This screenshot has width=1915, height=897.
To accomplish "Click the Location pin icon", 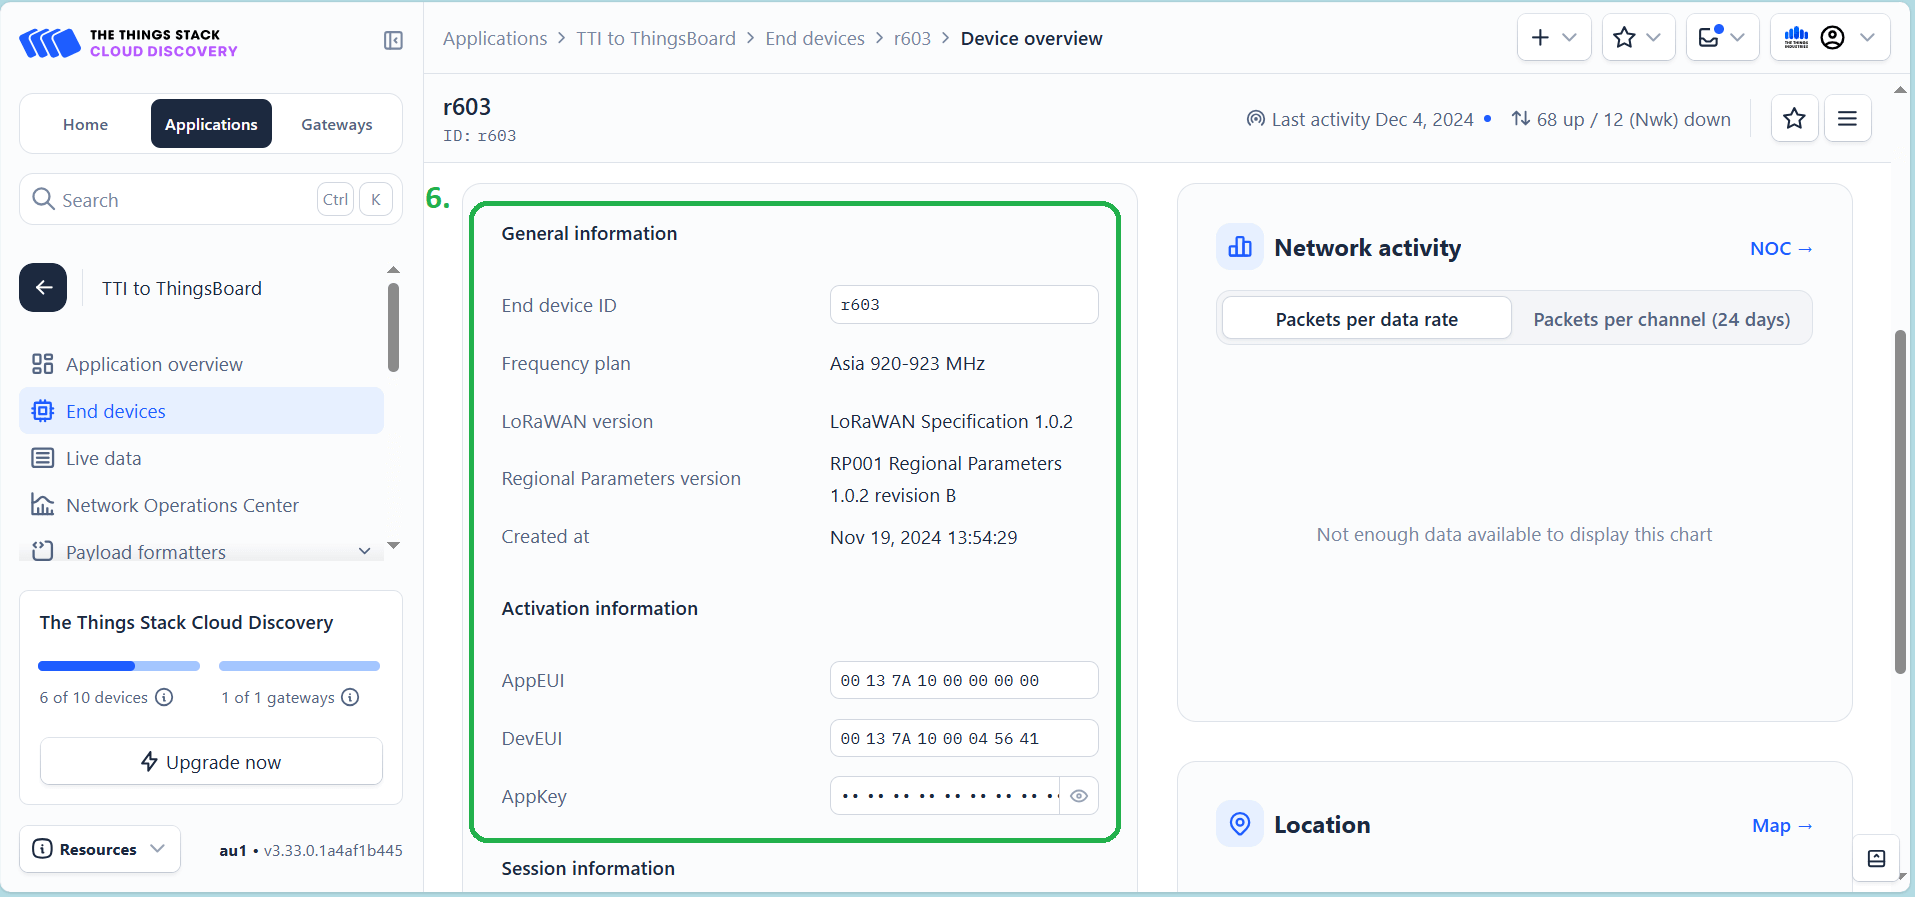I will (x=1240, y=824).
